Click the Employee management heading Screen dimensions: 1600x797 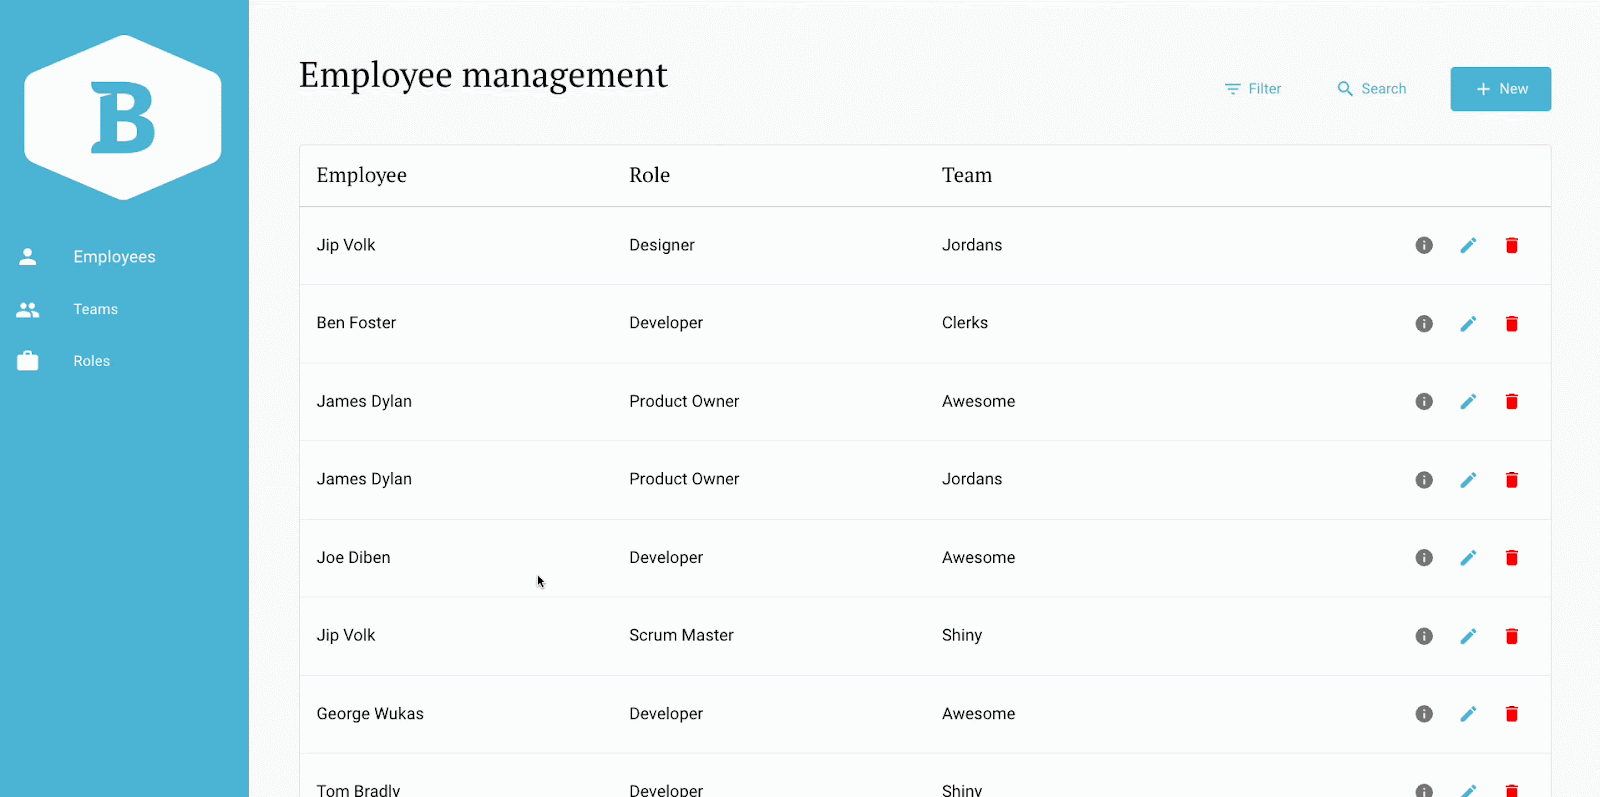[483, 76]
